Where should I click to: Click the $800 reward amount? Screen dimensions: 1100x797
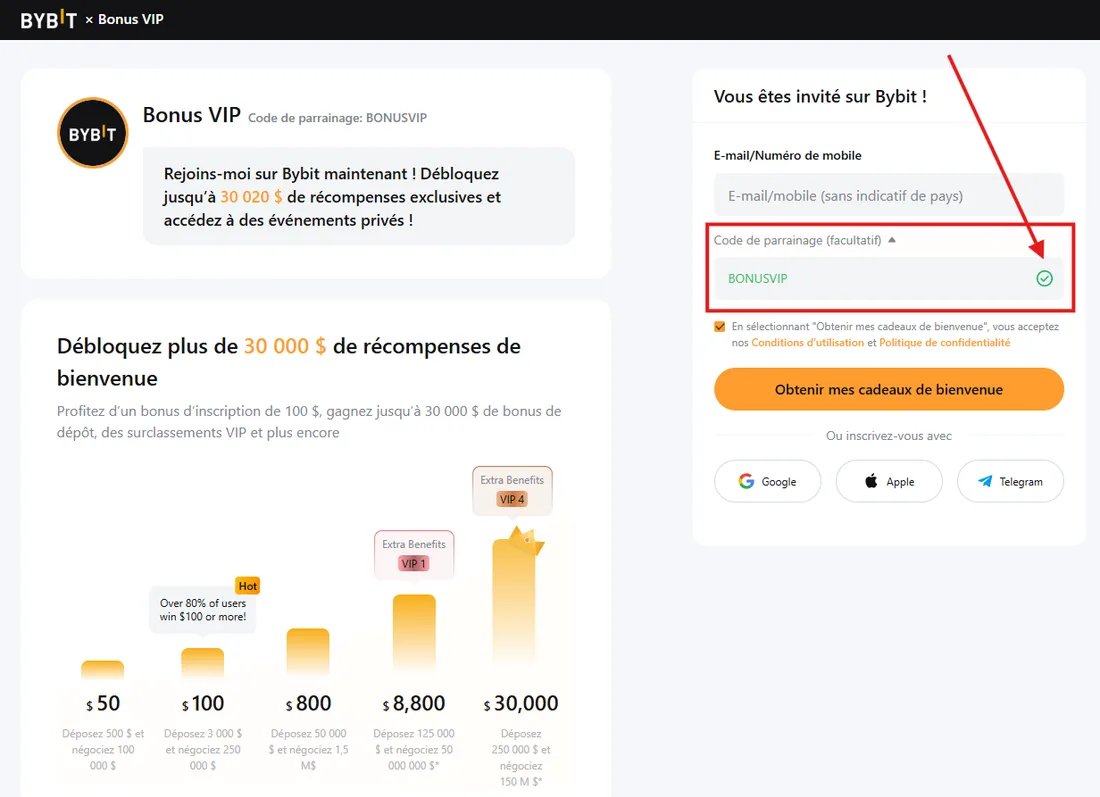308,703
